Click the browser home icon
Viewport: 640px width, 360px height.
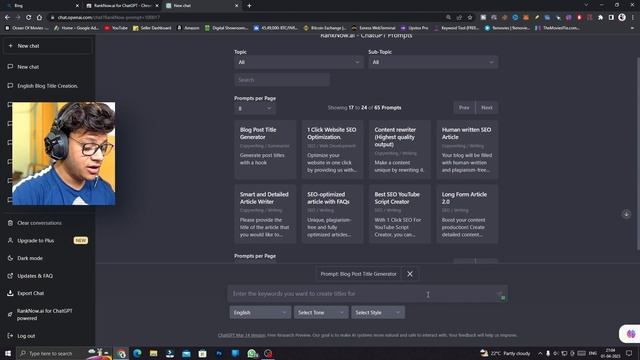[39, 17]
